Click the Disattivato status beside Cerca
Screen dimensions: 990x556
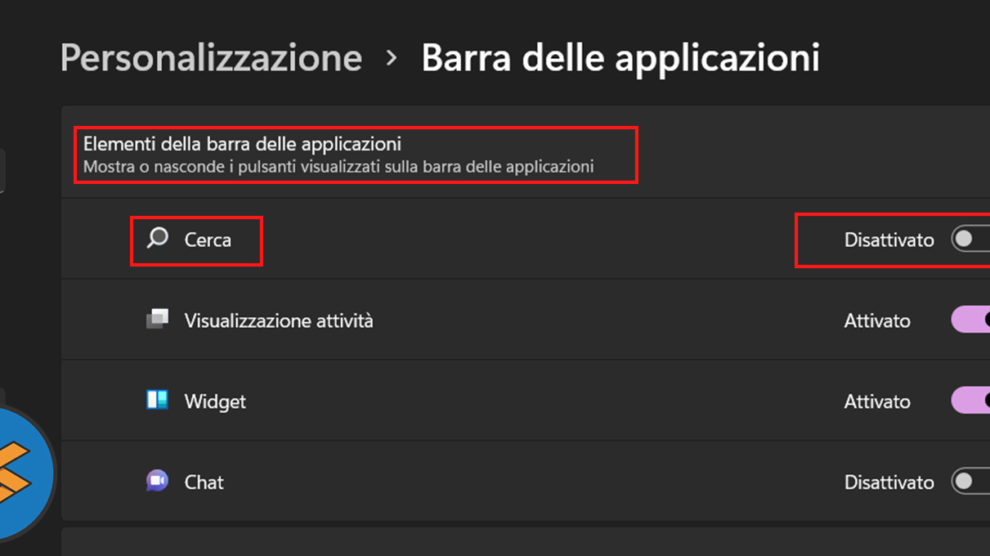coord(889,240)
